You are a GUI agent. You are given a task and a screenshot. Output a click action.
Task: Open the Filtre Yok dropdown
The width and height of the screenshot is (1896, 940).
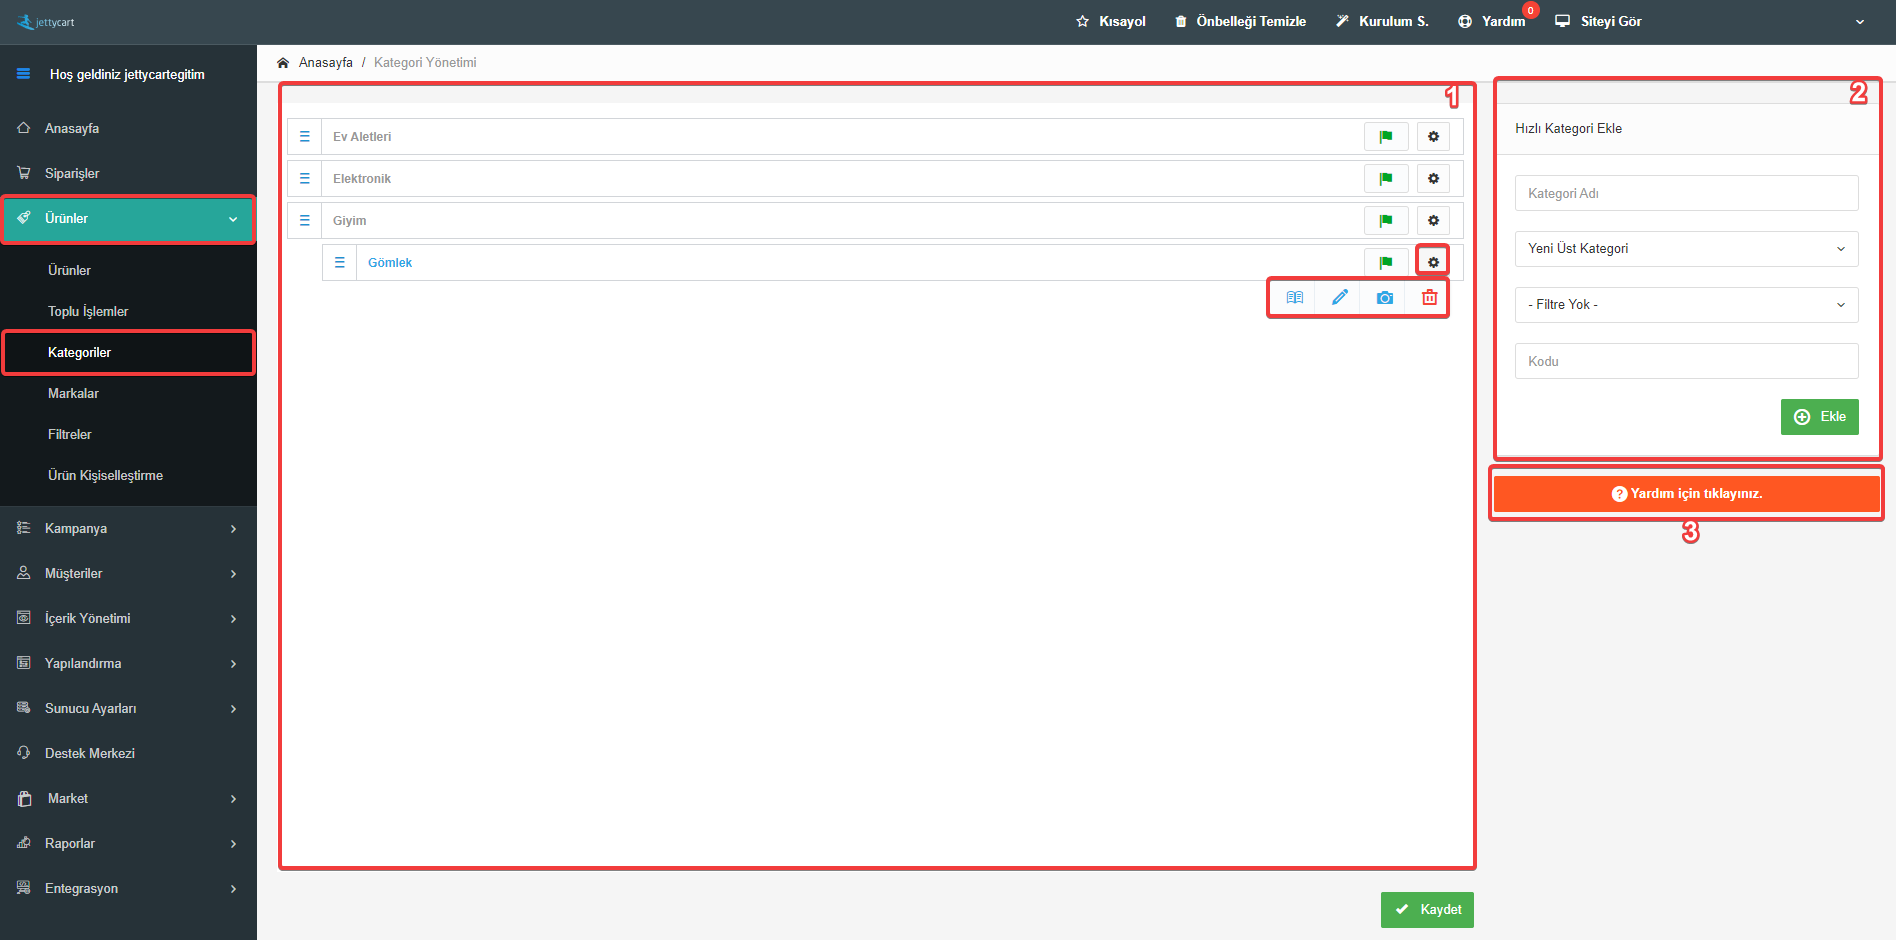[x=1687, y=305]
